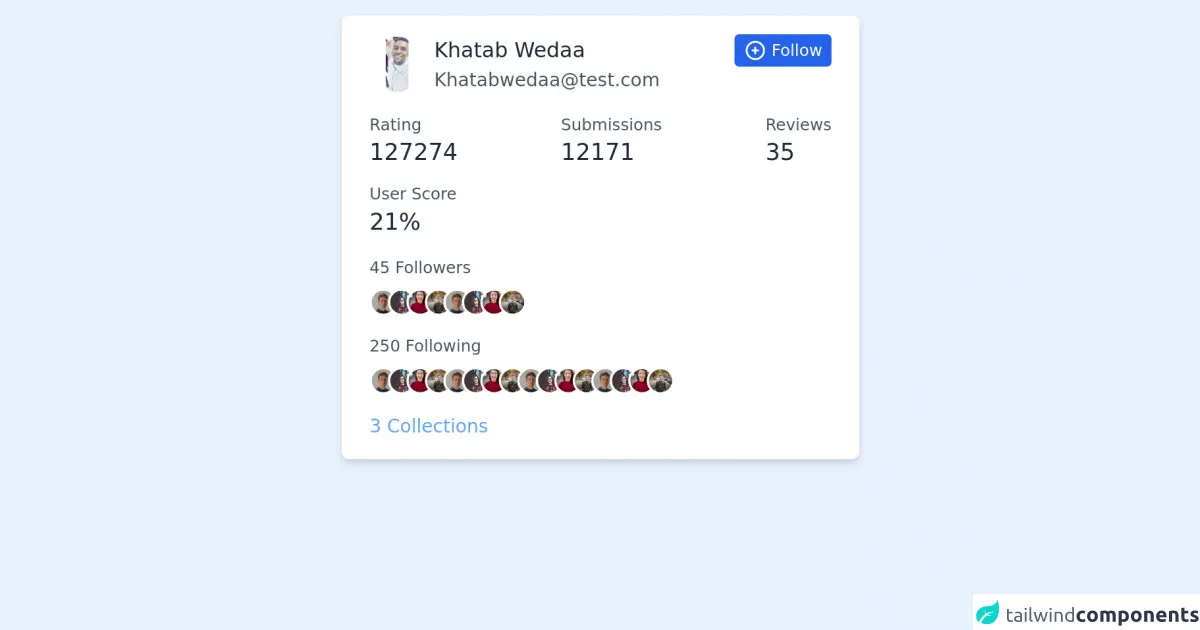Viewport: 1200px width, 630px height.
Task: Click the last avatar in Followers row
Action: click(x=513, y=302)
